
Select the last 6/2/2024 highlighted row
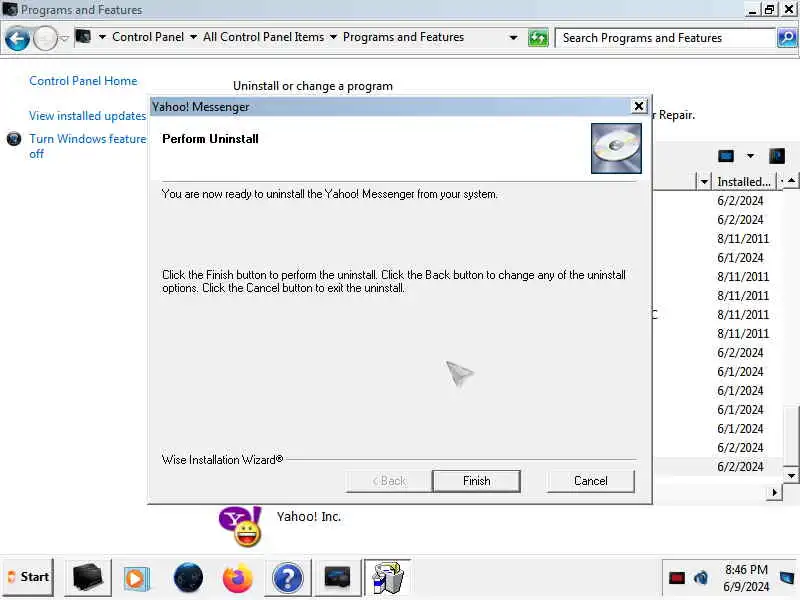click(x=740, y=466)
